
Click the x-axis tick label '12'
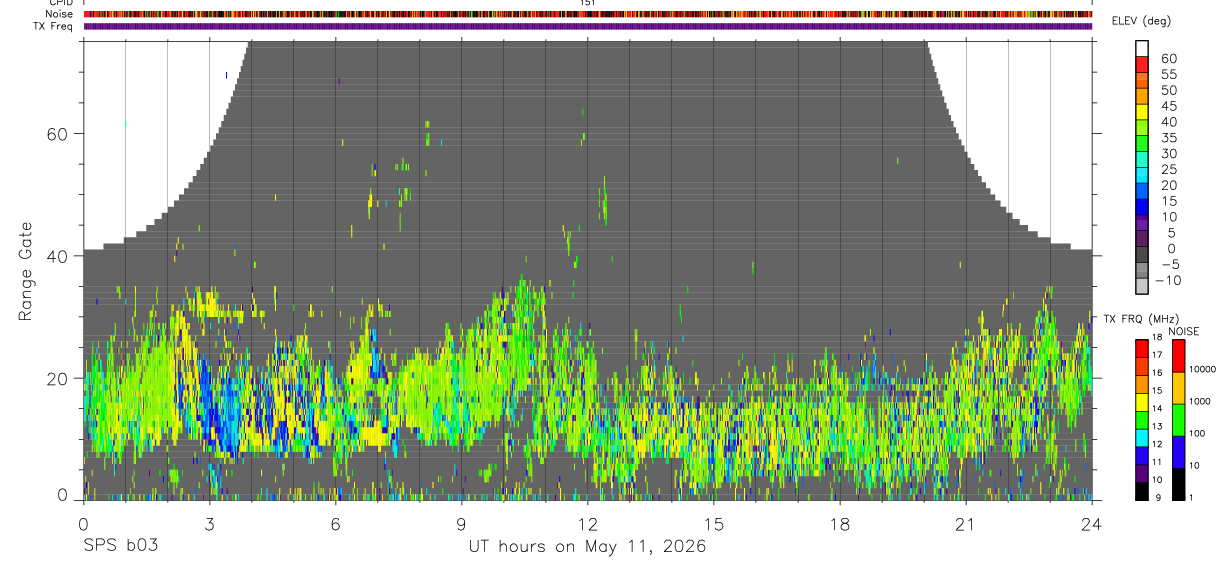pyautogui.click(x=588, y=523)
